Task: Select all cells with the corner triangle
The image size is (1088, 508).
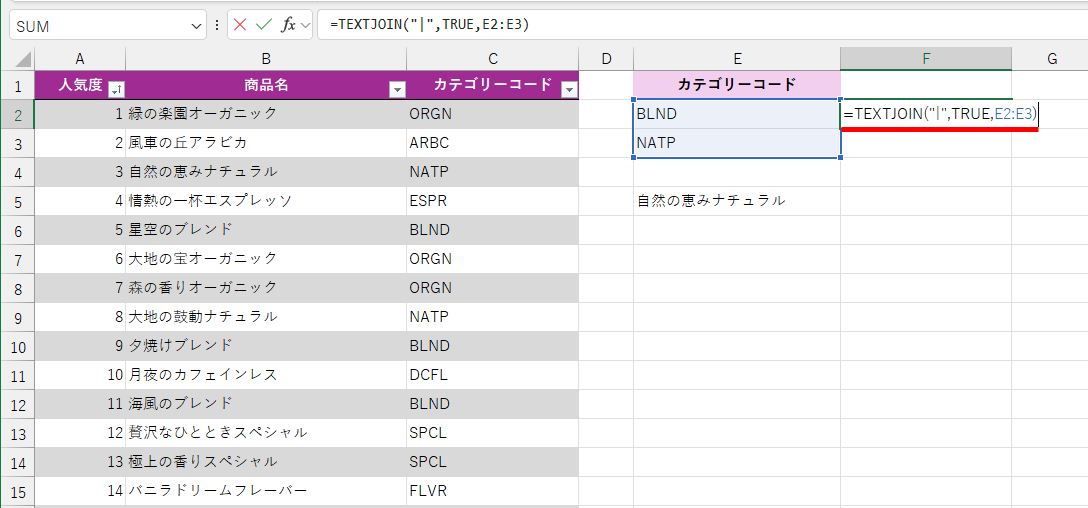Action: pos(23,59)
